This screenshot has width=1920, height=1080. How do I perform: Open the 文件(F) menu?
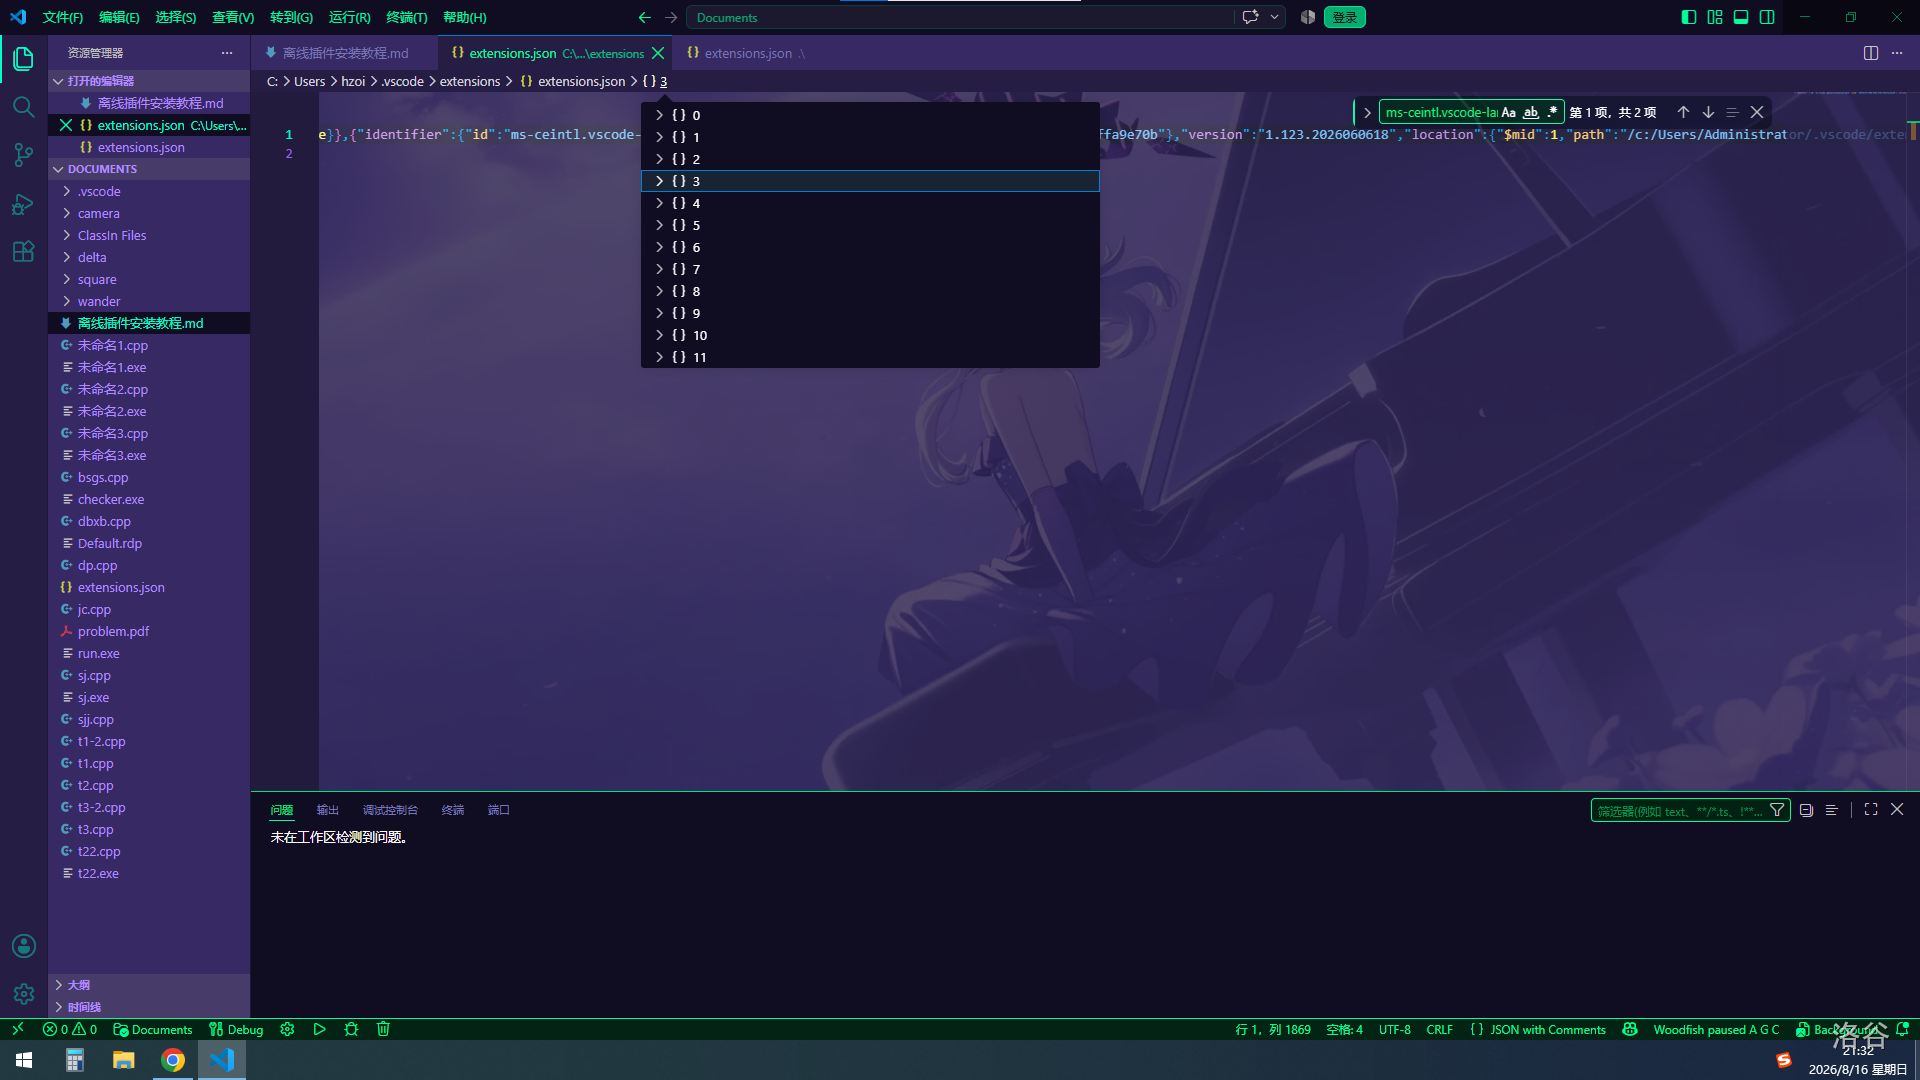tap(63, 17)
